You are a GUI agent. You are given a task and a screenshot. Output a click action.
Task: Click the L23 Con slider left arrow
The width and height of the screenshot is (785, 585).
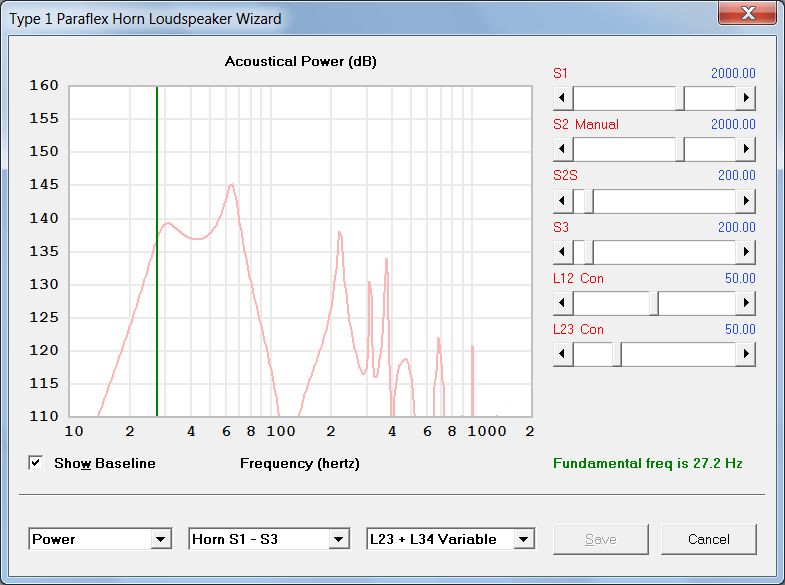(563, 354)
